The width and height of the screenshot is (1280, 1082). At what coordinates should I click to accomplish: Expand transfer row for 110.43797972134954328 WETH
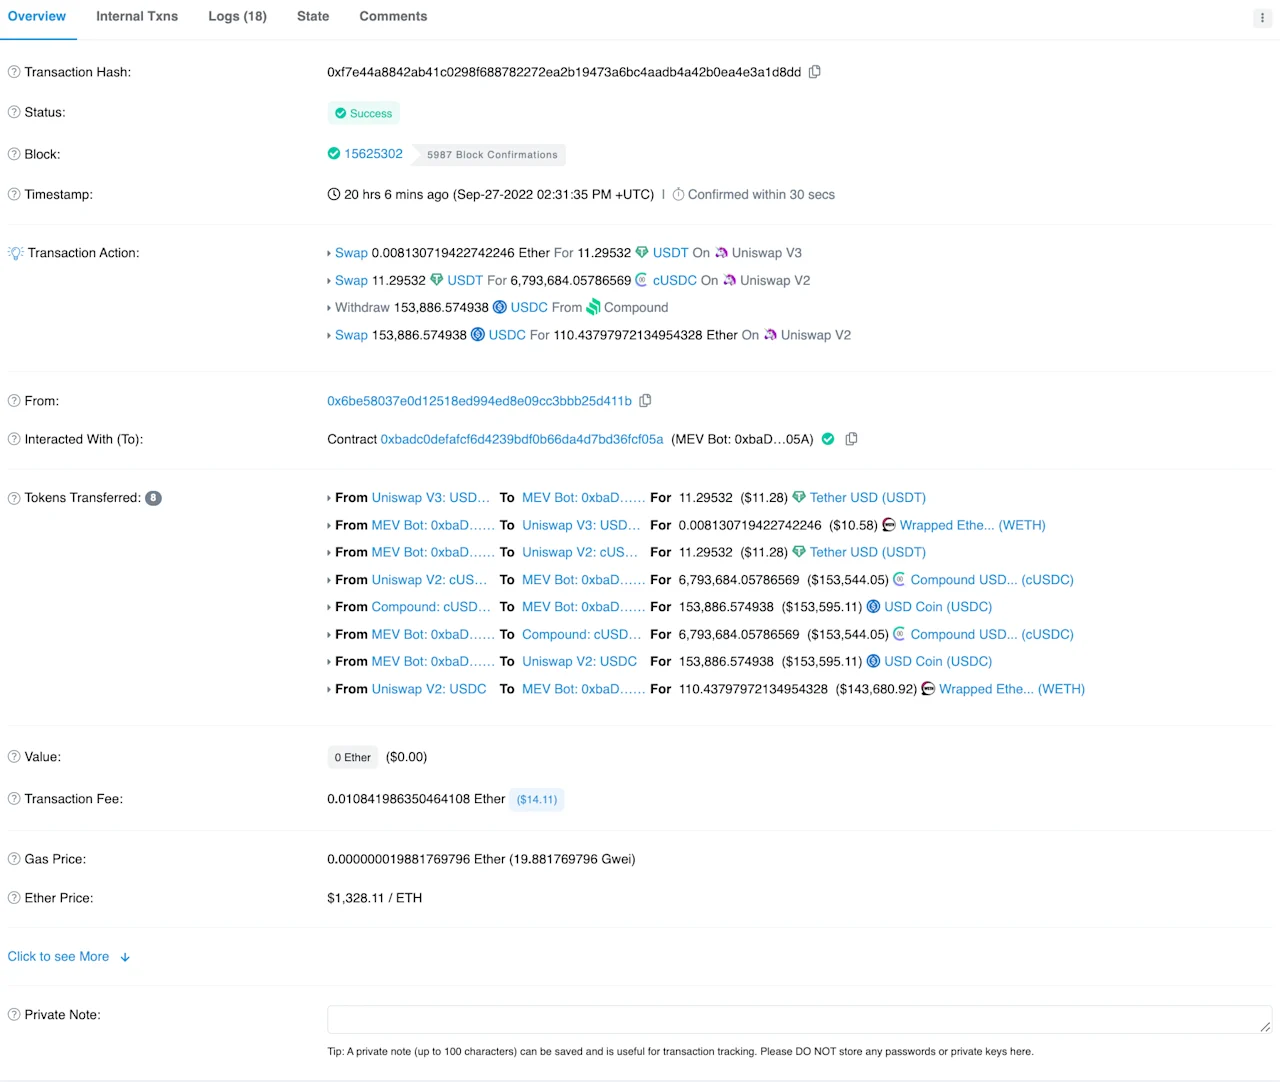tap(329, 690)
